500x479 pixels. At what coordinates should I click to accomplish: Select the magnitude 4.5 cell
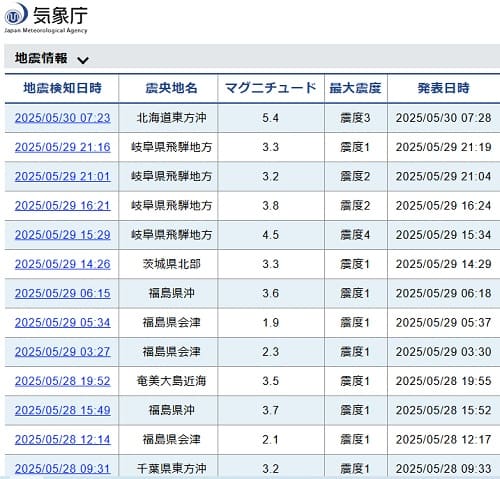pos(270,235)
